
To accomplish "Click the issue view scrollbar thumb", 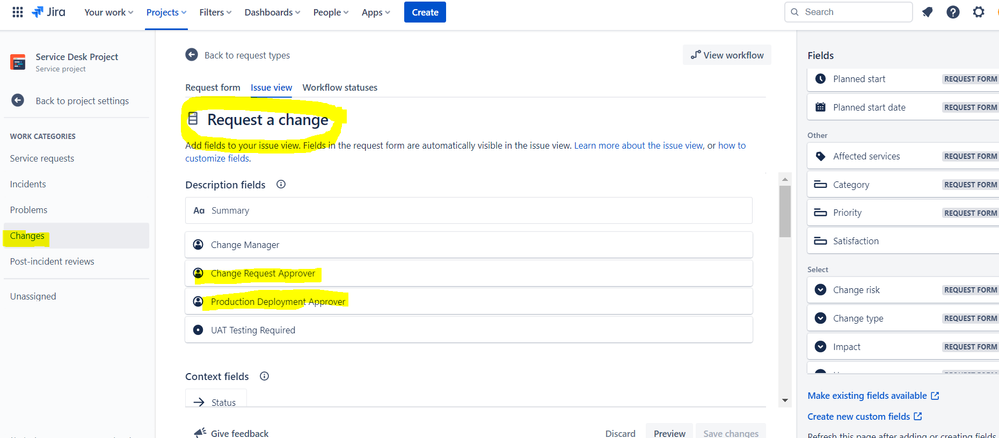I will pos(785,211).
